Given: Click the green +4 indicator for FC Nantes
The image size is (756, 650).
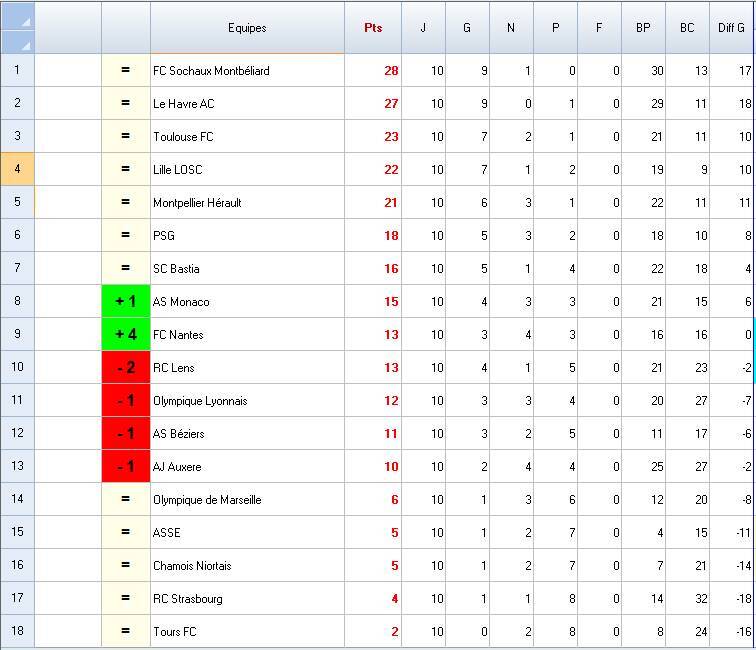Looking at the screenshot, I should (x=126, y=335).
